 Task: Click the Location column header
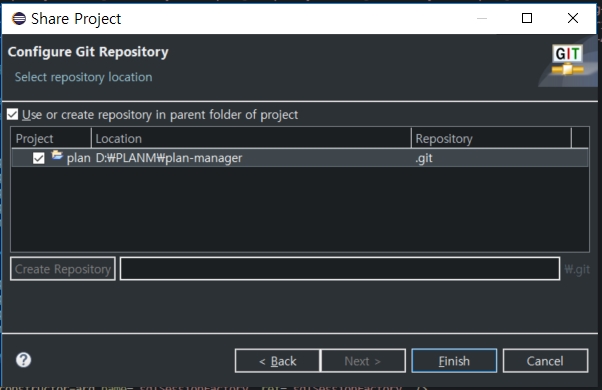click(x=251, y=138)
